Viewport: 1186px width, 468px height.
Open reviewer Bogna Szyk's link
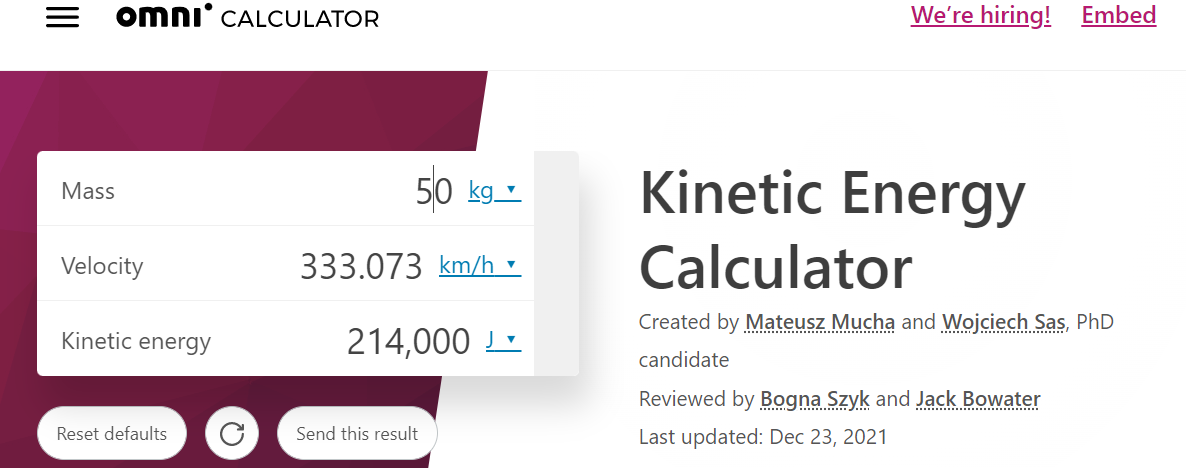click(815, 398)
